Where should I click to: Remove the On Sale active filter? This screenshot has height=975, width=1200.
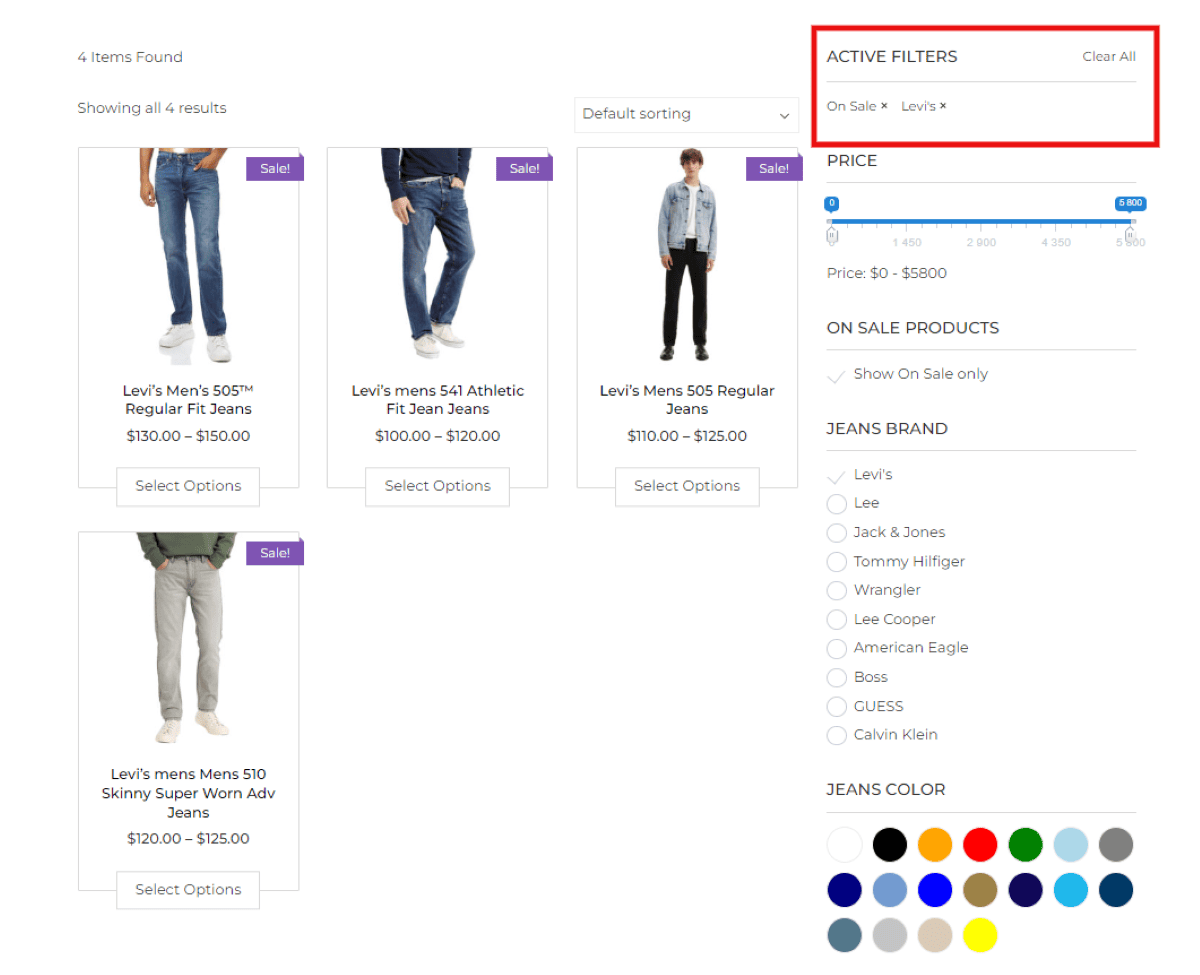(884, 106)
